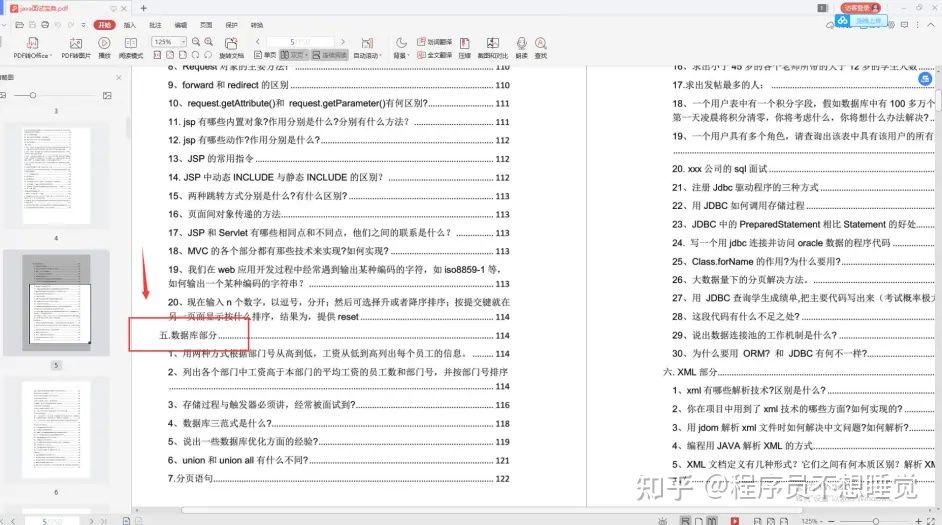
Task: Click the blue cloud upload icon
Action: coord(842,20)
